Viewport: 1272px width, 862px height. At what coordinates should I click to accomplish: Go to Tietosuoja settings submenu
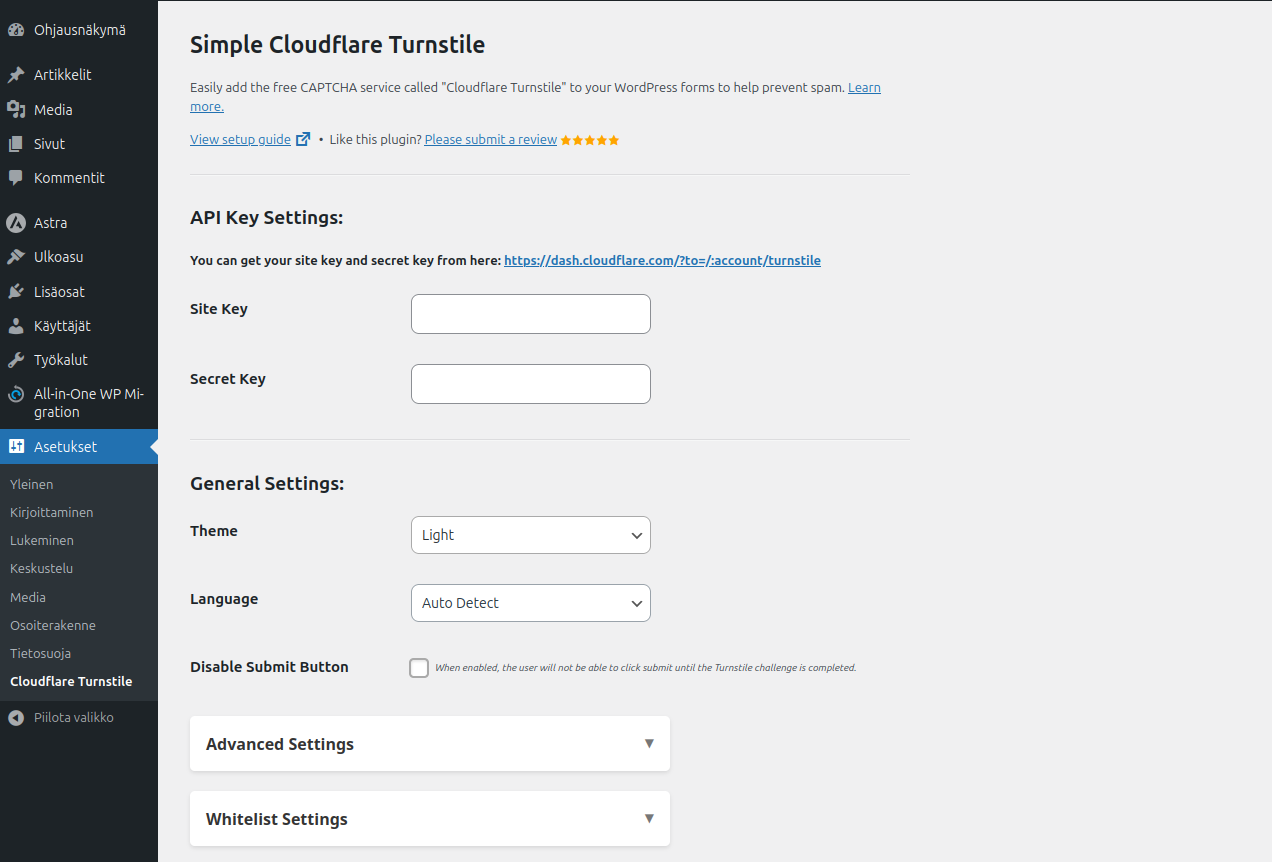point(41,653)
